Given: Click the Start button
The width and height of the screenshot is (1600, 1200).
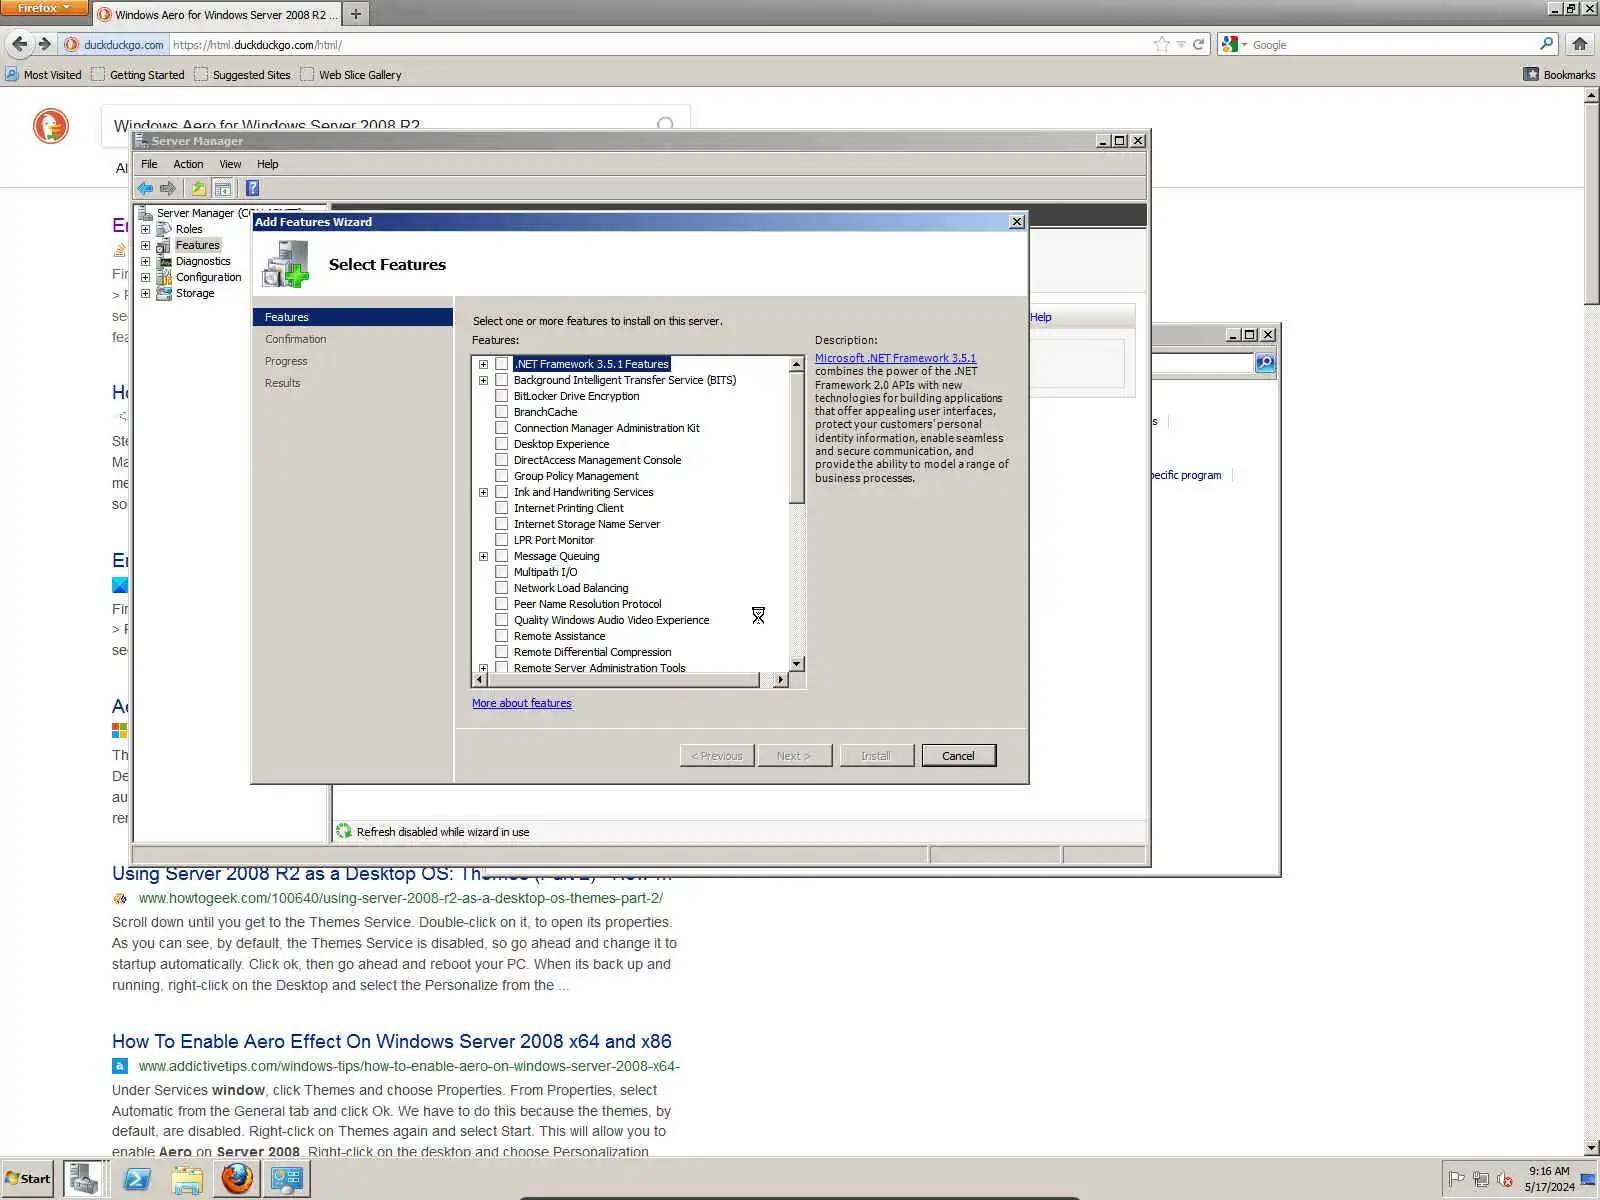Looking at the screenshot, I should (x=28, y=1179).
